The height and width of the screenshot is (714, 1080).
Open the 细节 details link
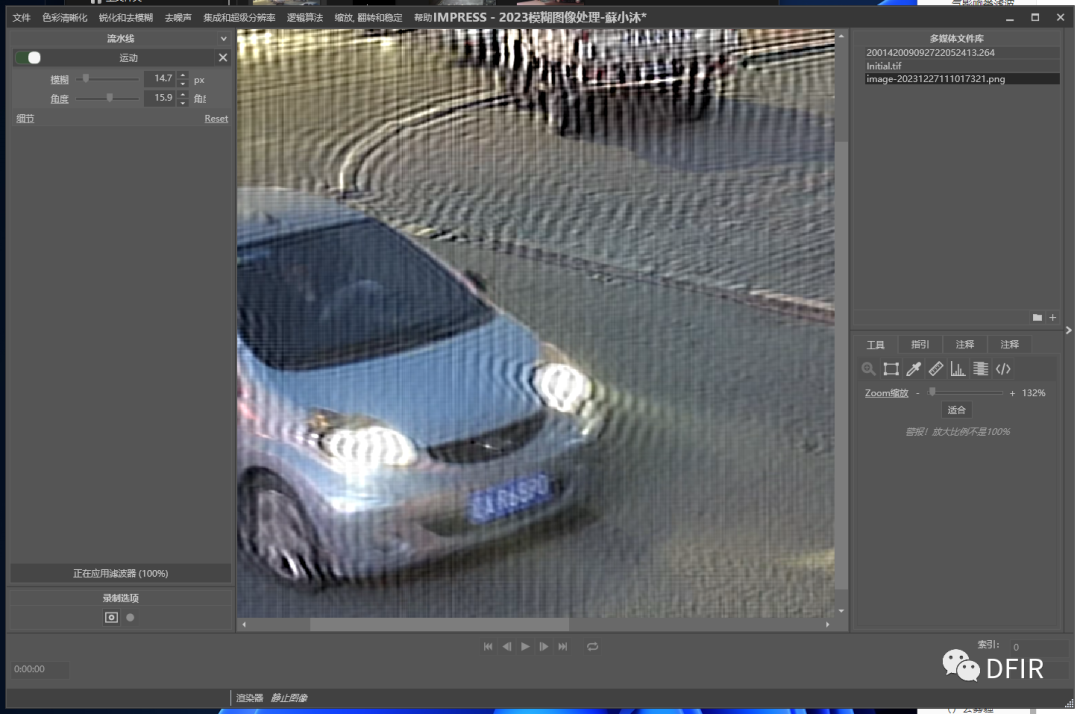25,118
